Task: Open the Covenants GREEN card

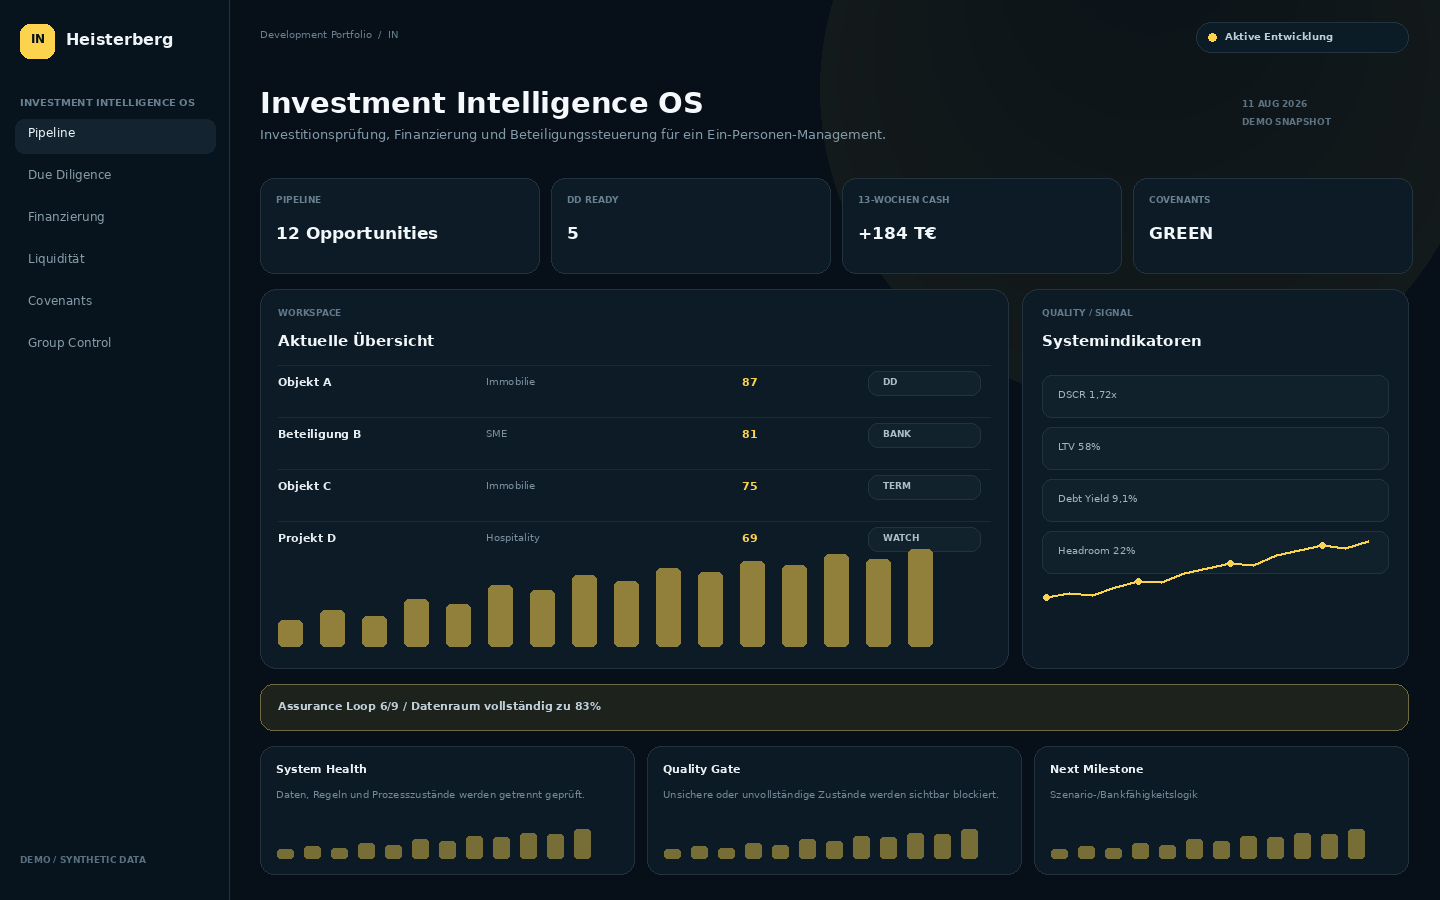Action: pyautogui.click(x=1273, y=226)
